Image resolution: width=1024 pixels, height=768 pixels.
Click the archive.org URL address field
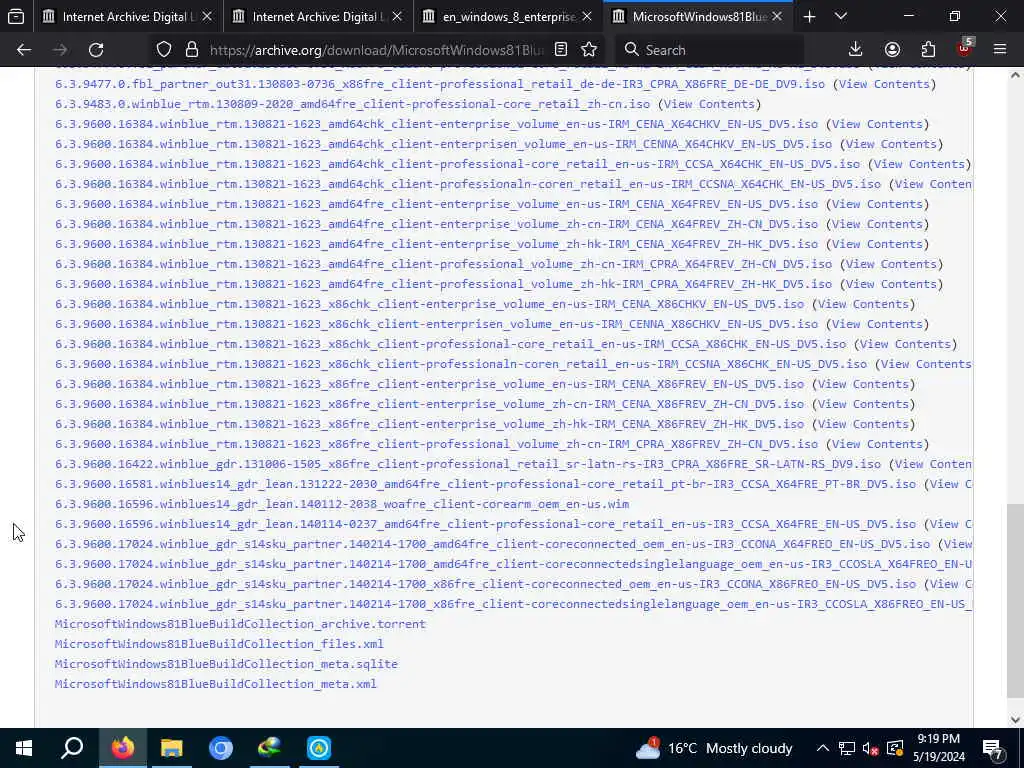377,50
